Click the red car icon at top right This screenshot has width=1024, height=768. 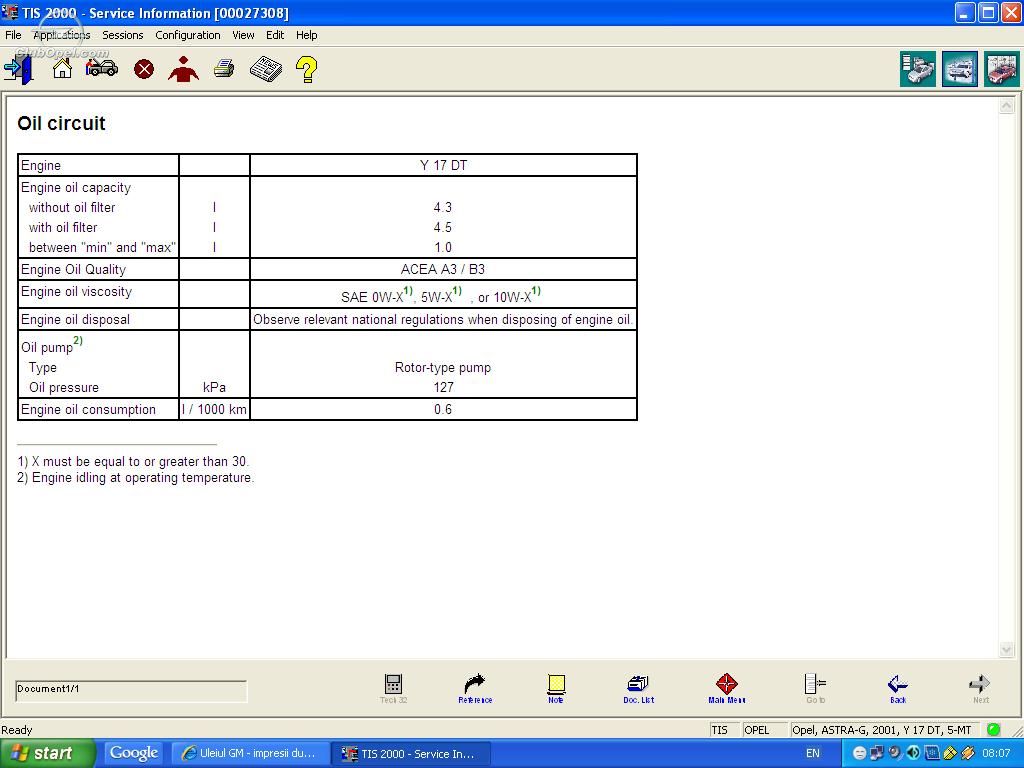point(1001,69)
